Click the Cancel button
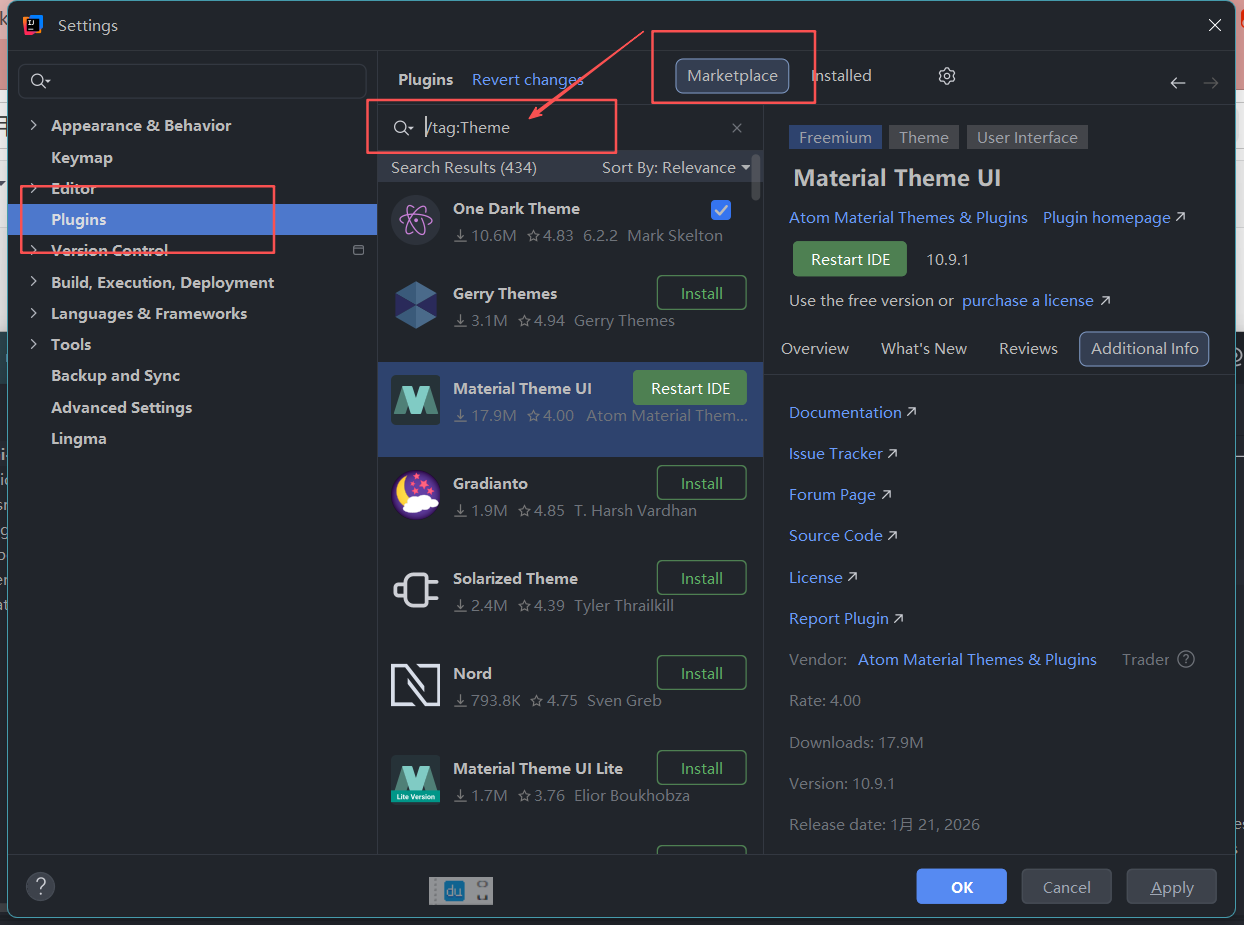 coord(1067,887)
